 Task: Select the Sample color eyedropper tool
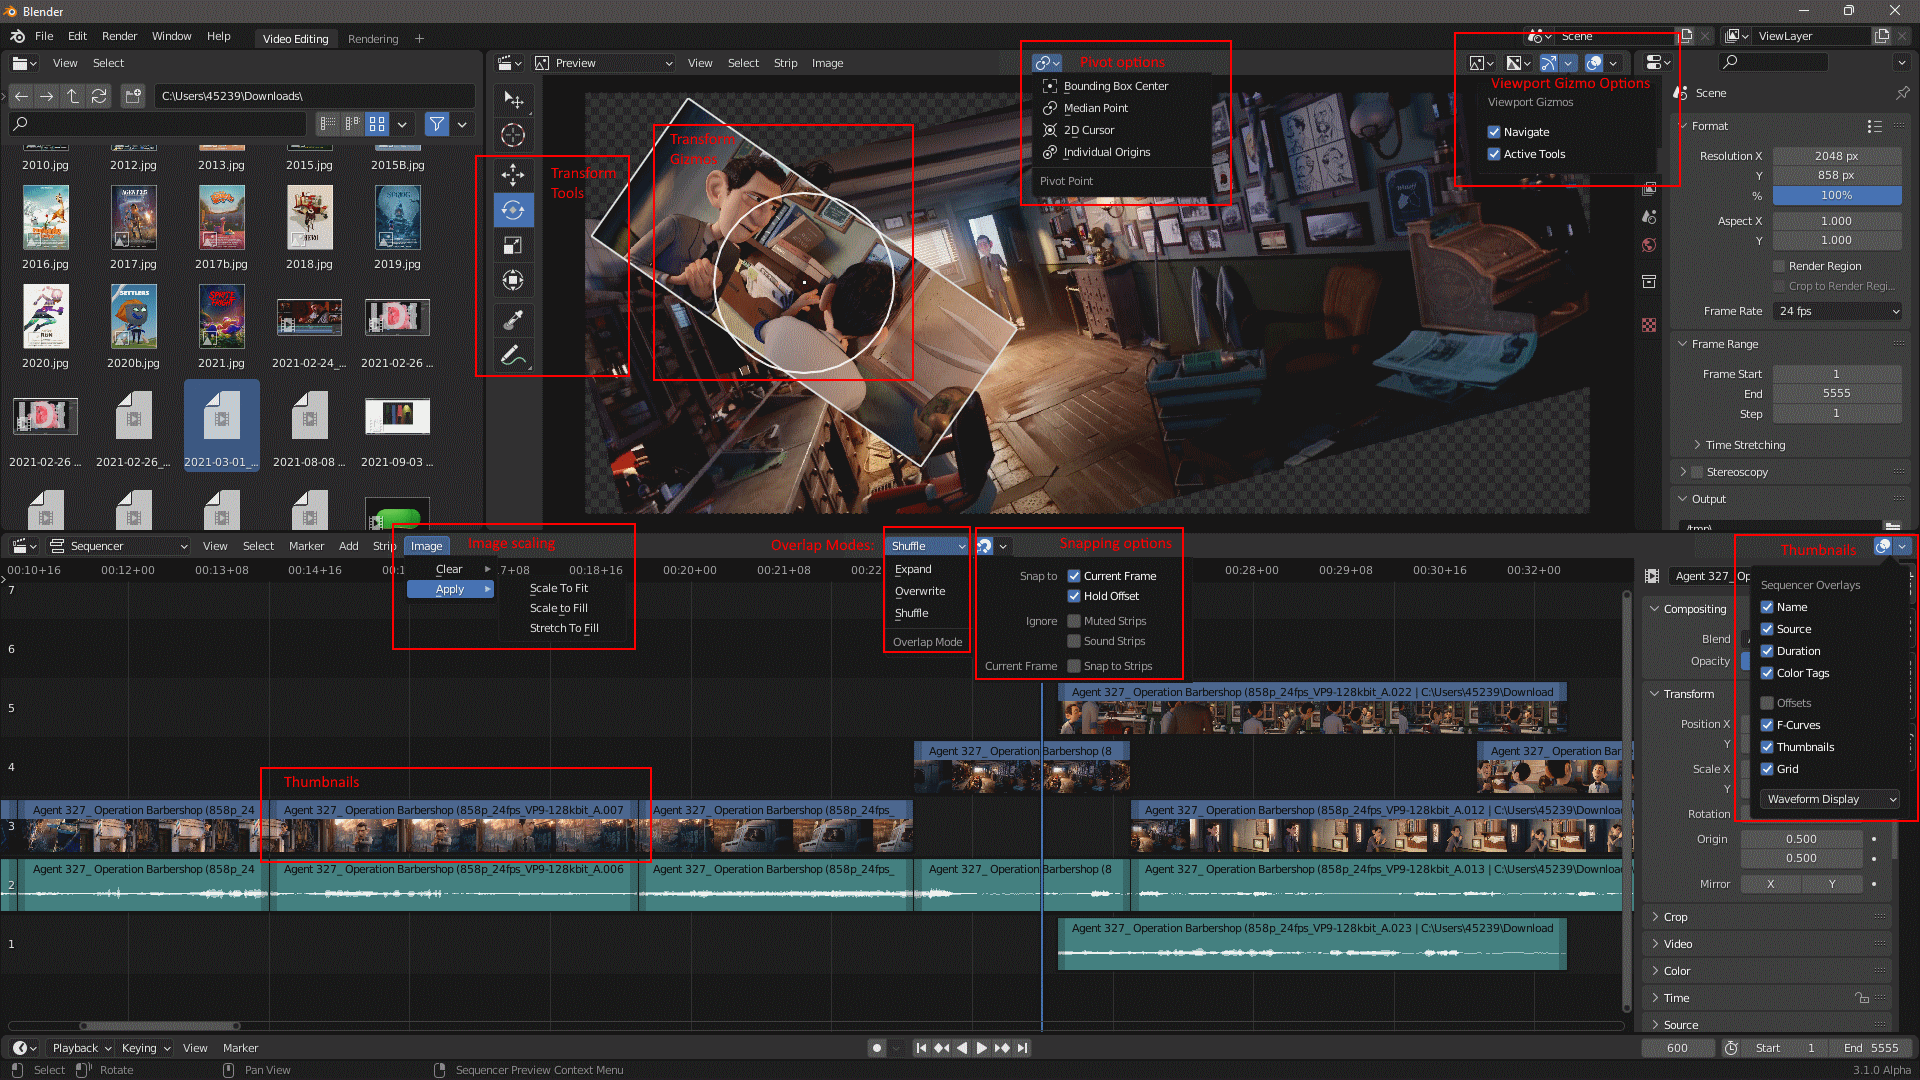(x=513, y=320)
